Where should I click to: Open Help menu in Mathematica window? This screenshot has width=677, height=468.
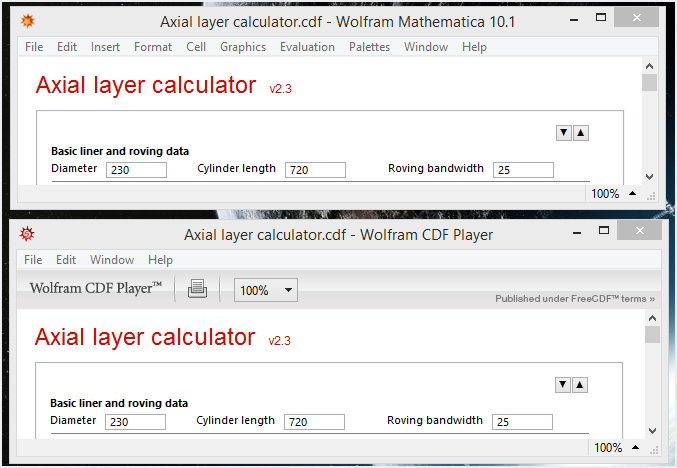[474, 47]
